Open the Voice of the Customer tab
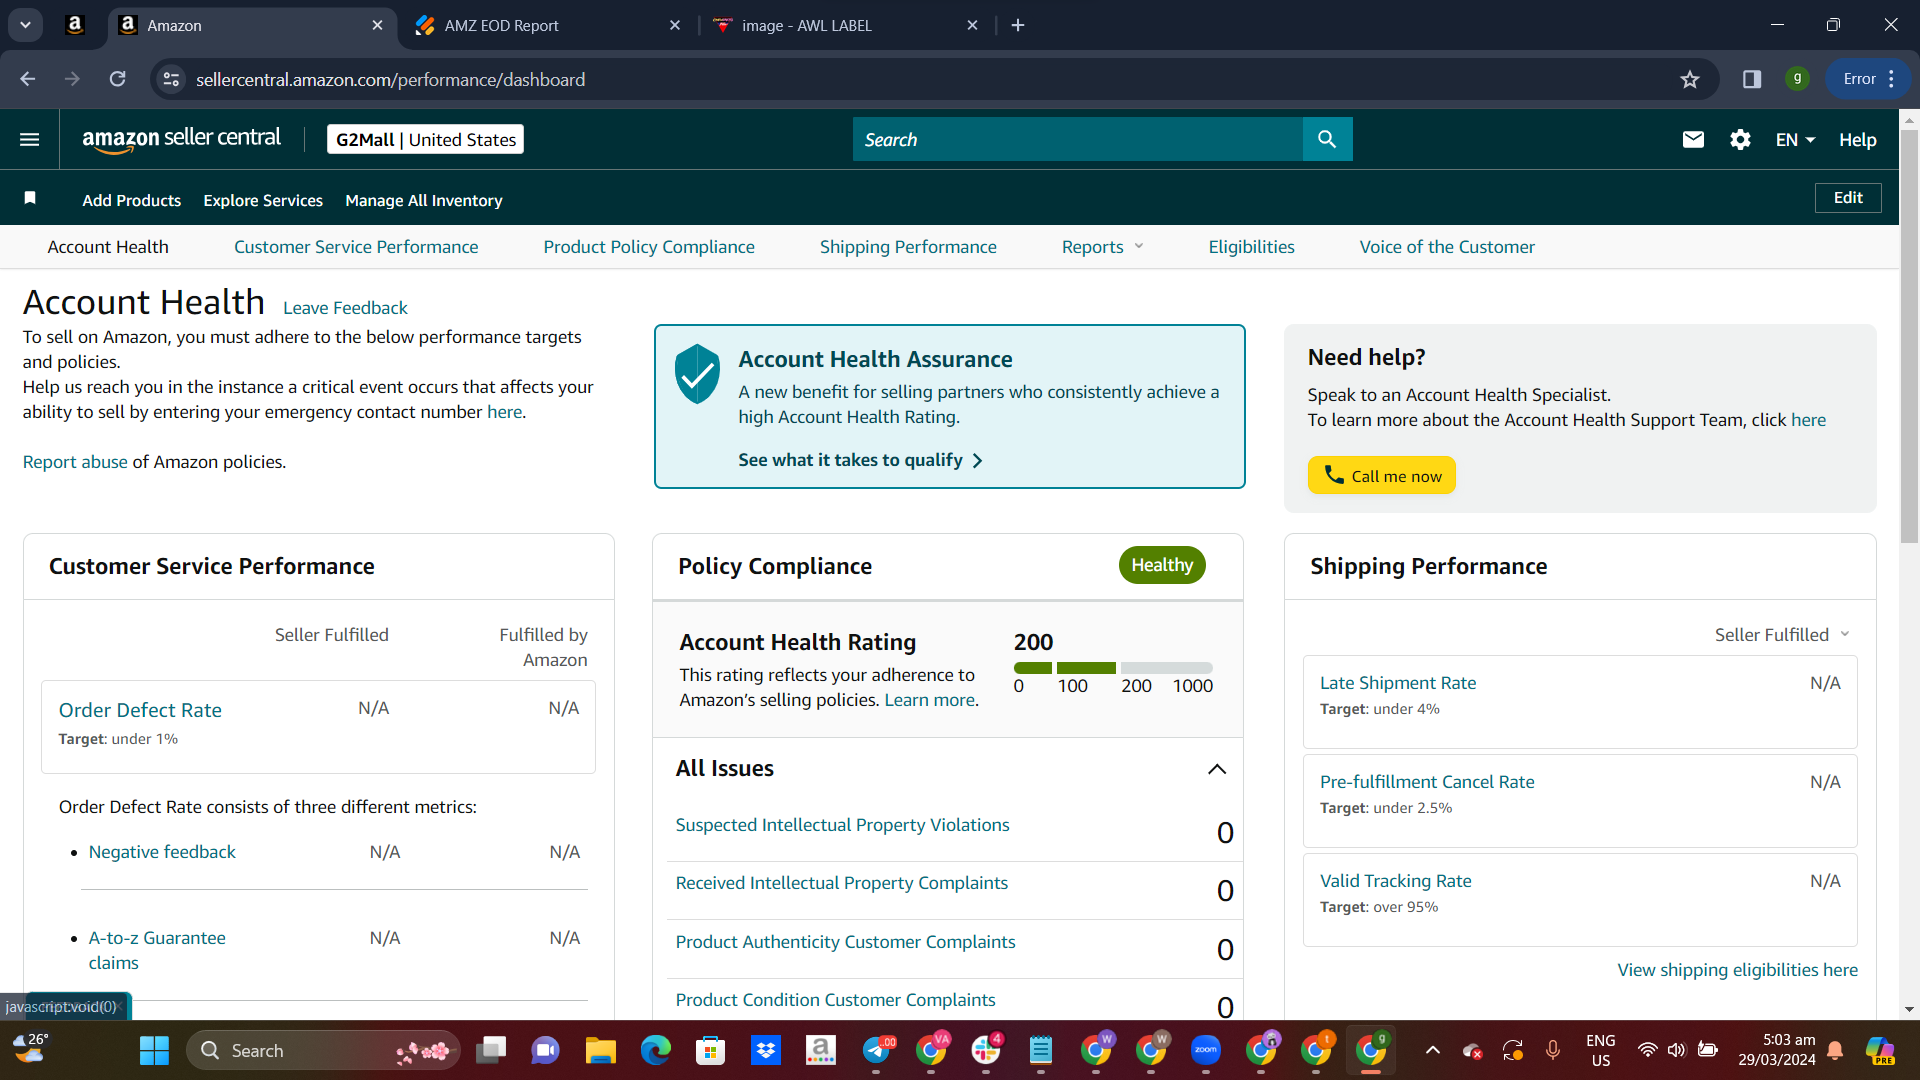The width and height of the screenshot is (1920, 1080). click(x=1447, y=247)
